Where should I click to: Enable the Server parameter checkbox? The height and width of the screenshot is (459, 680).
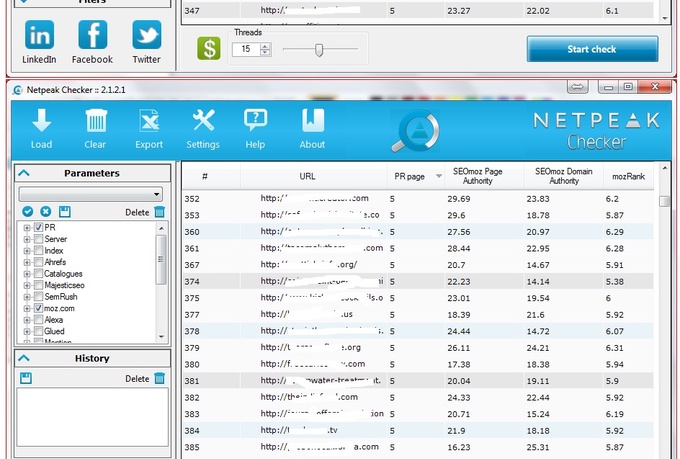coord(38,239)
